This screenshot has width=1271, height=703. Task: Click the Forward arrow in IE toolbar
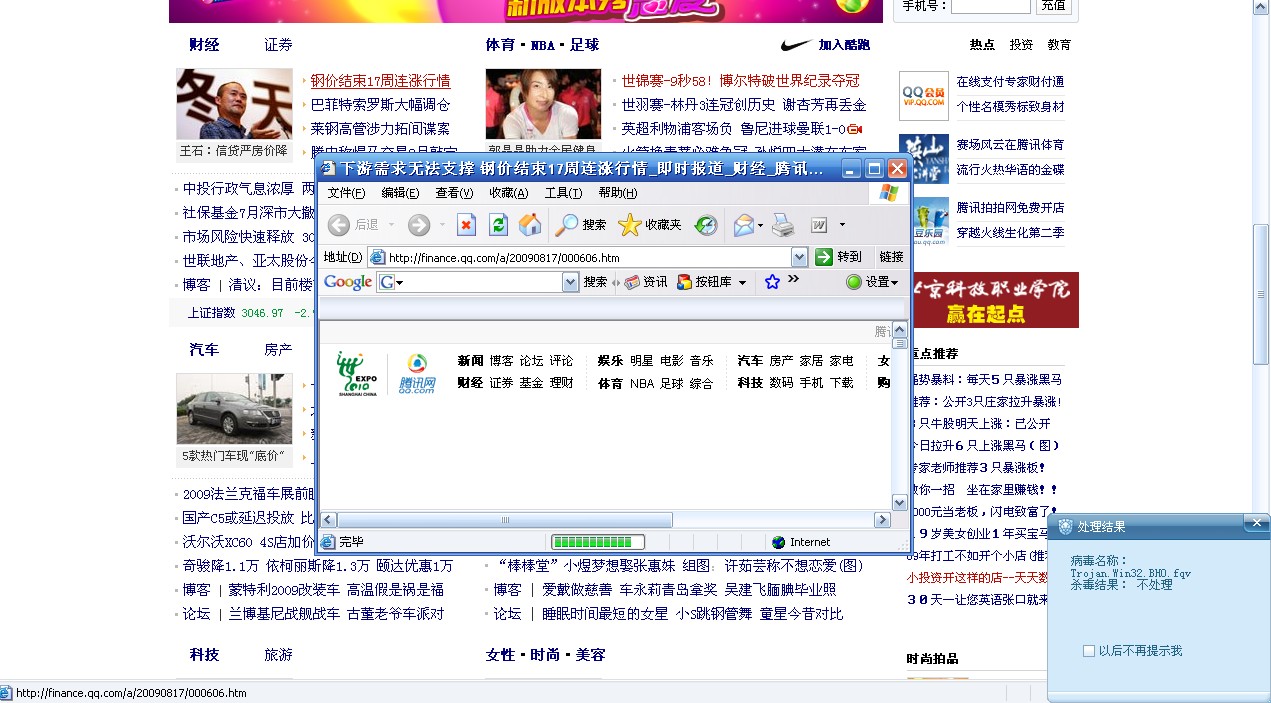(x=418, y=225)
